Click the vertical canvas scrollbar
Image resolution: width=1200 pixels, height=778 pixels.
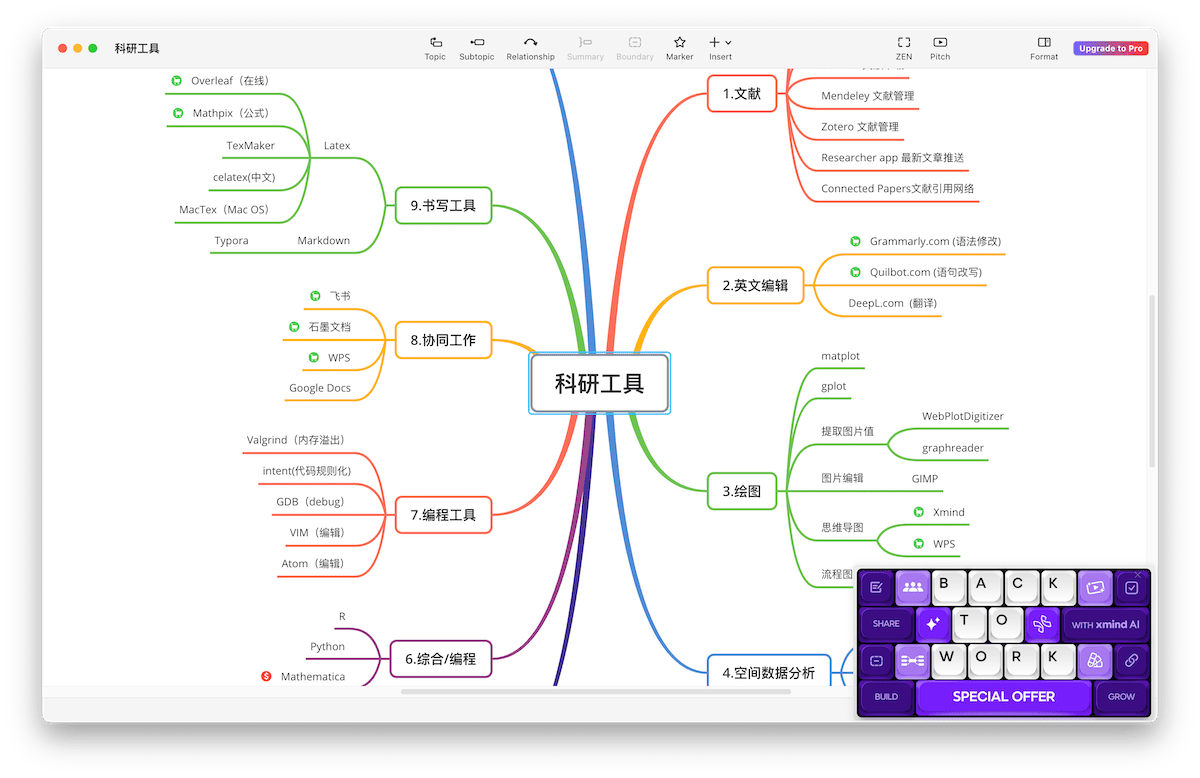tap(1153, 380)
